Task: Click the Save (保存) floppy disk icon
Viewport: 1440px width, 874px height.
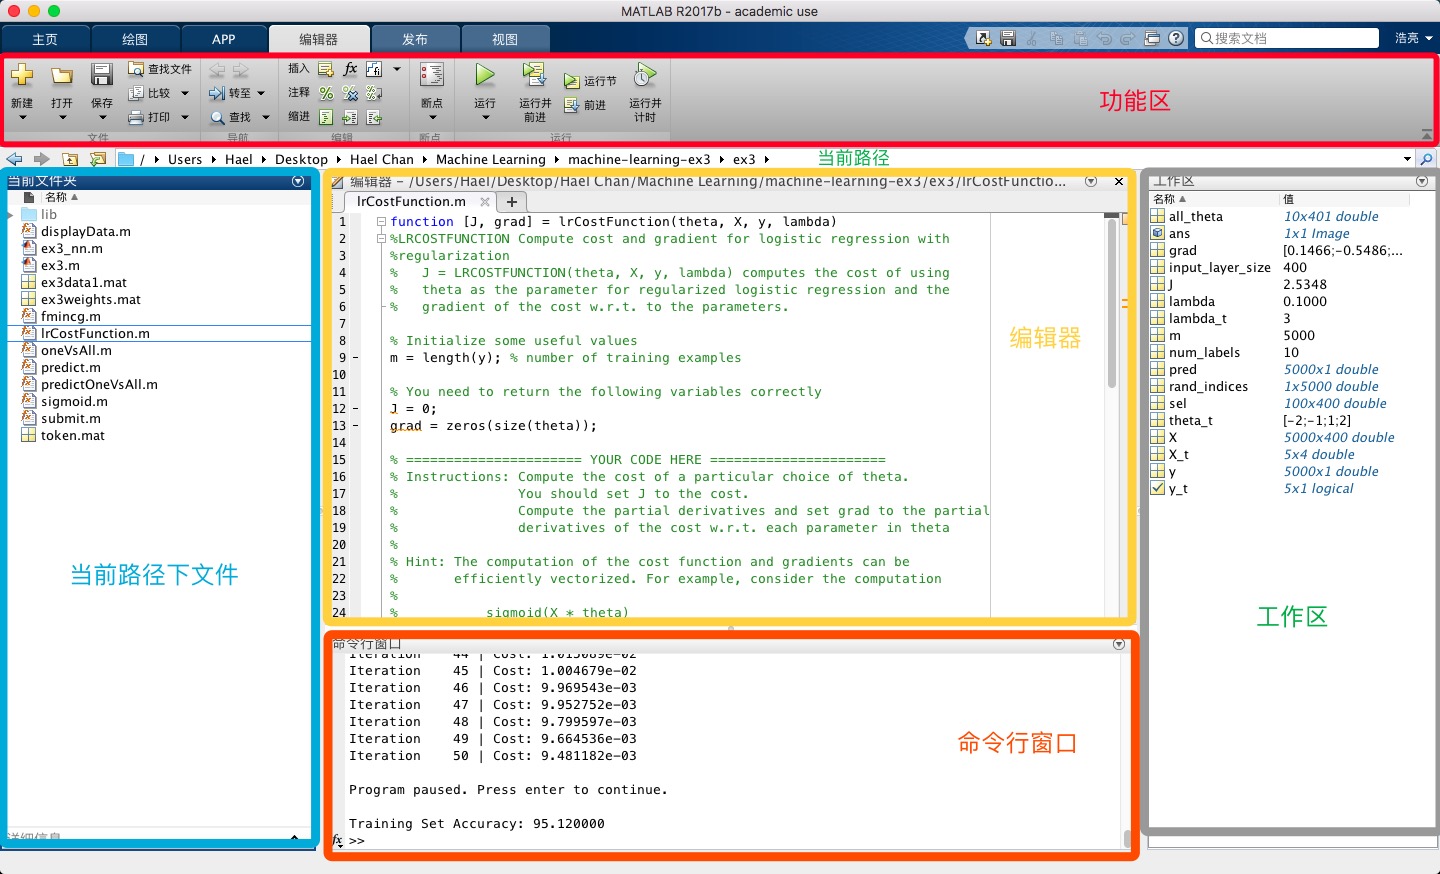Action: 102,75
